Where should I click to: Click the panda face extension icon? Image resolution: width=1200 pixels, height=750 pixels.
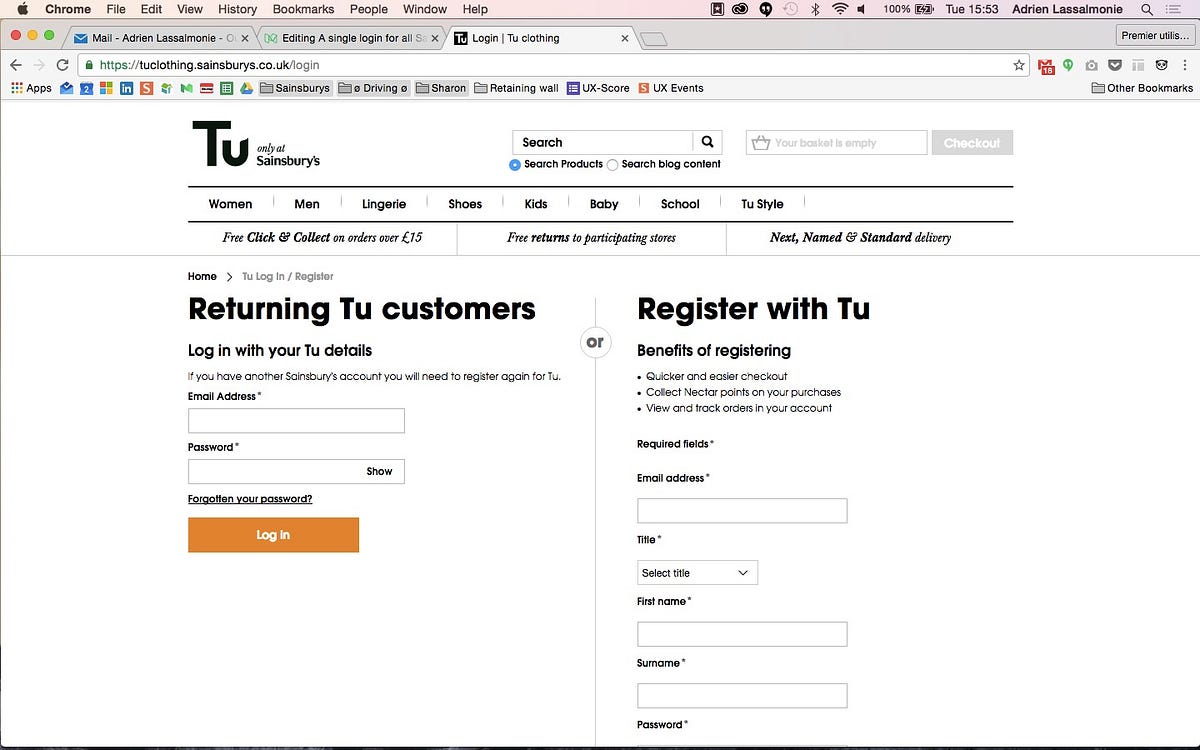[1161, 65]
